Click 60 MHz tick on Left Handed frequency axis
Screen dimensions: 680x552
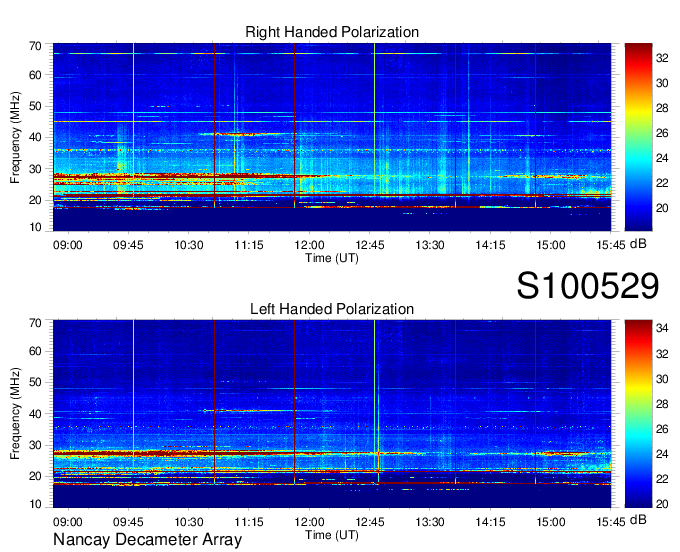tap(35, 351)
